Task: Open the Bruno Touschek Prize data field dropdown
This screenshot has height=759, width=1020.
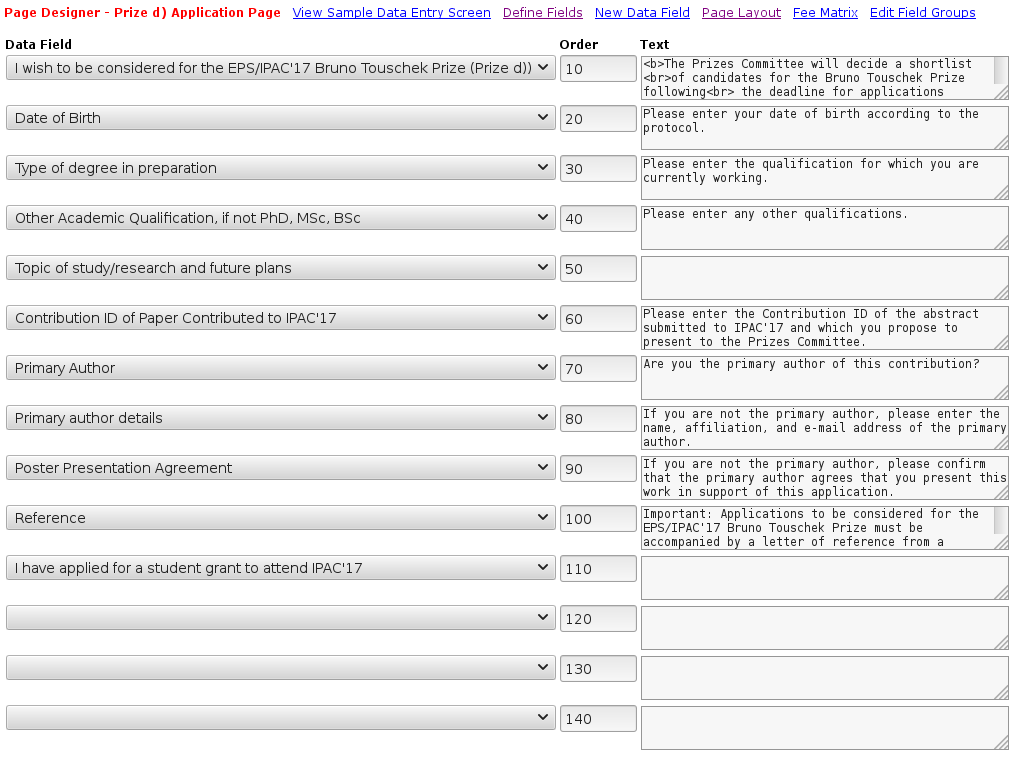Action: coord(281,68)
